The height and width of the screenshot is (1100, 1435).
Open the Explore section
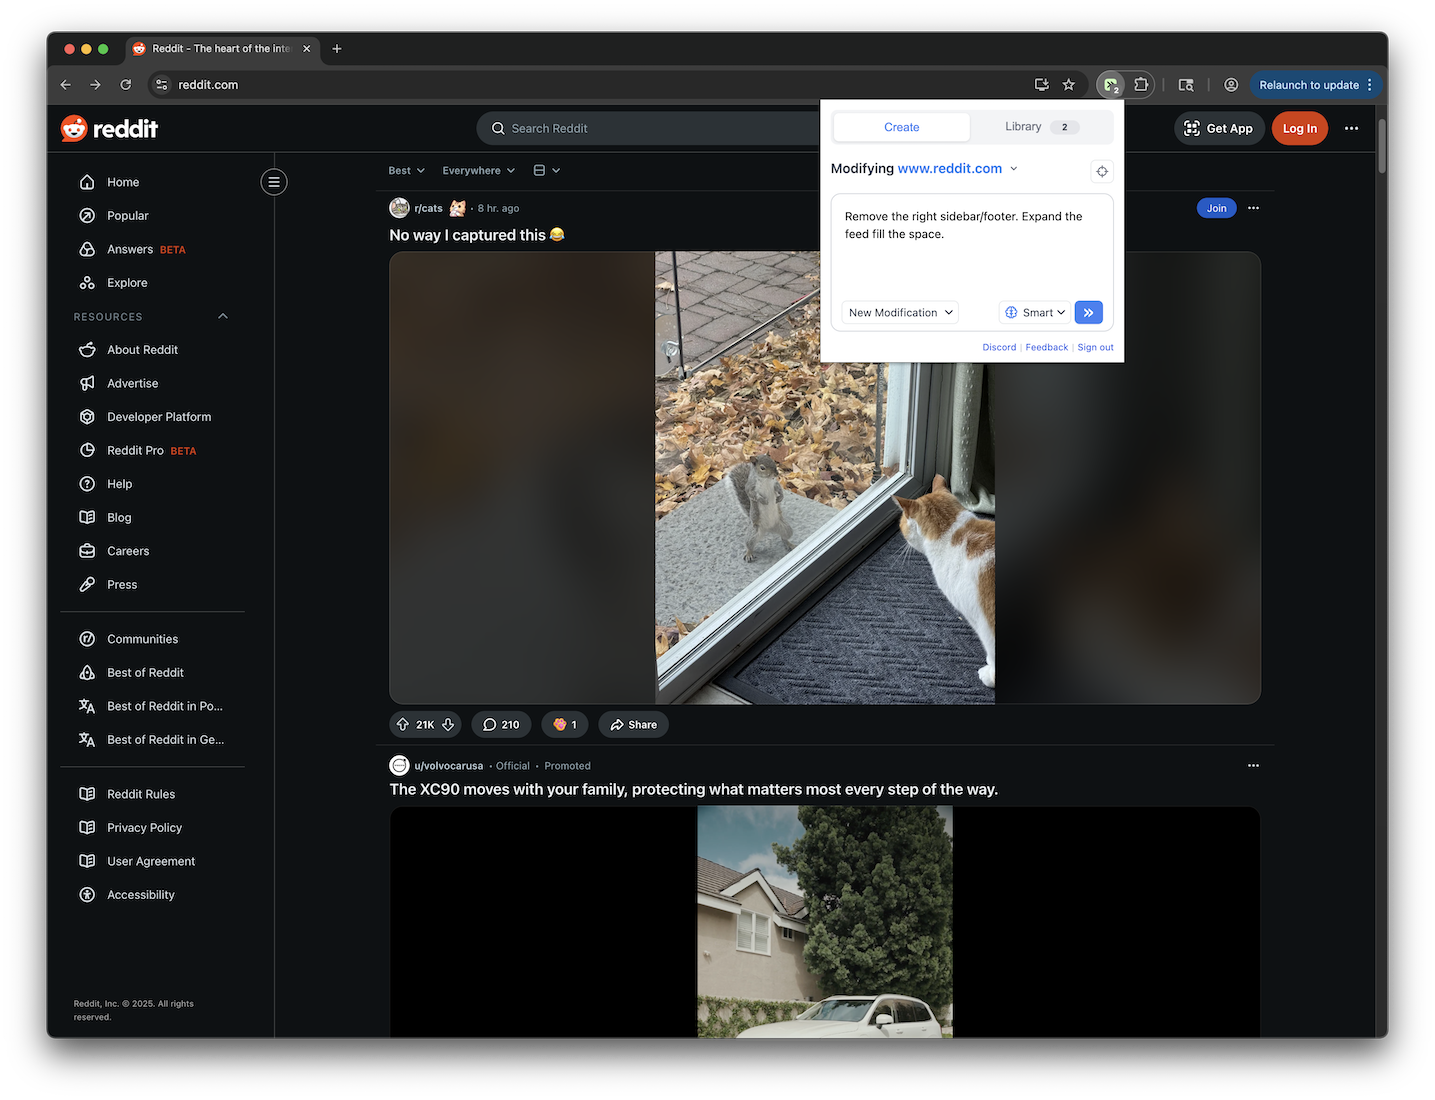[126, 282]
